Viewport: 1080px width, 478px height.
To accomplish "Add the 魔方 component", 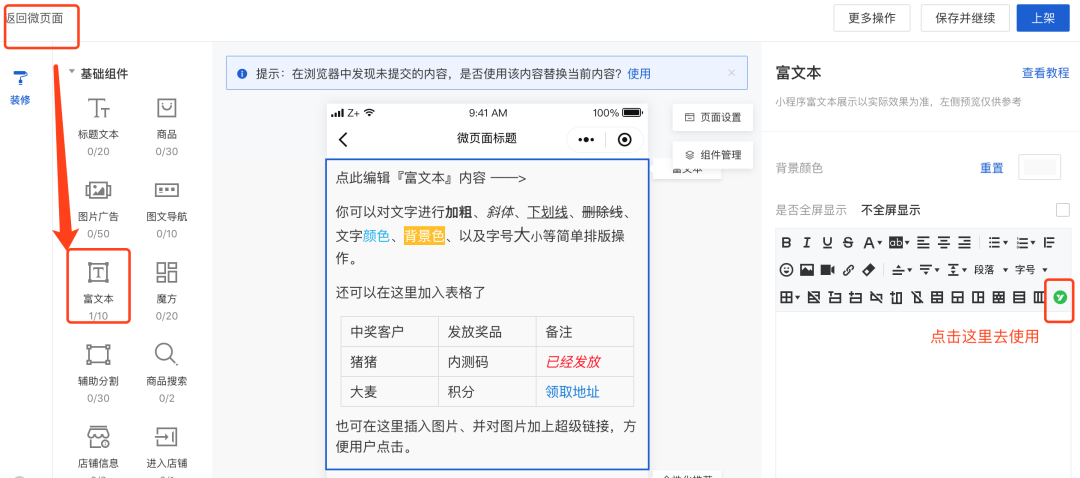I will click(x=167, y=291).
